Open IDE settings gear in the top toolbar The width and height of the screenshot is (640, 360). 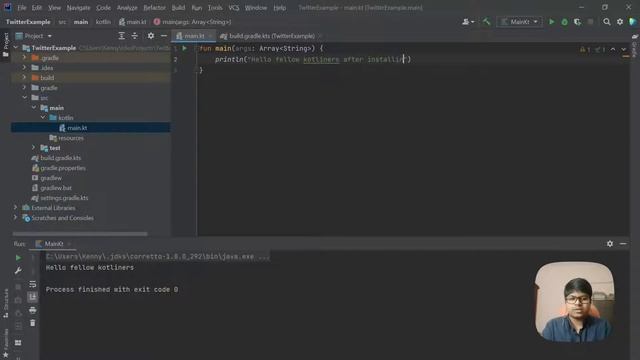pyautogui.click(x=620, y=22)
